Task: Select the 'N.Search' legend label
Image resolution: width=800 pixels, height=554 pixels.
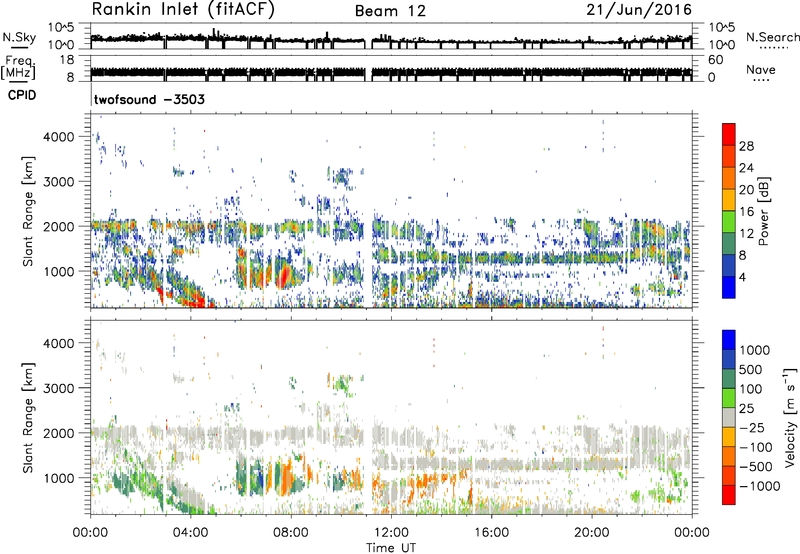Action: point(772,37)
